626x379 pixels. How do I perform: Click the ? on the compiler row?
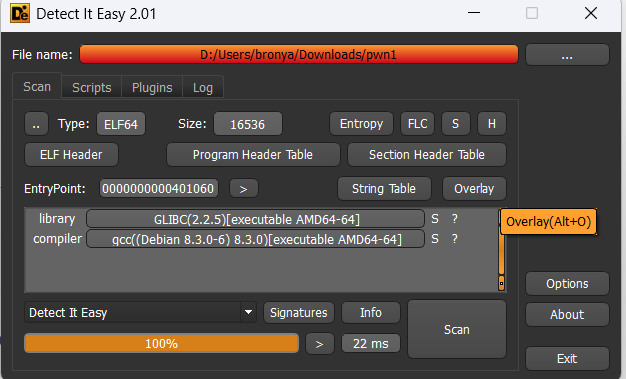click(x=455, y=239)
